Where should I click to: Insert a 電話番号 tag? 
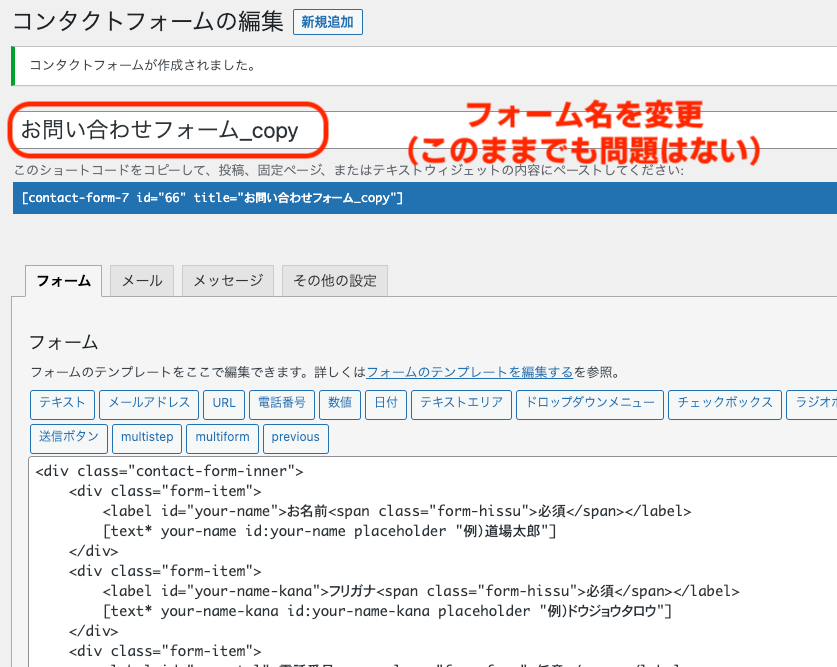282,404
